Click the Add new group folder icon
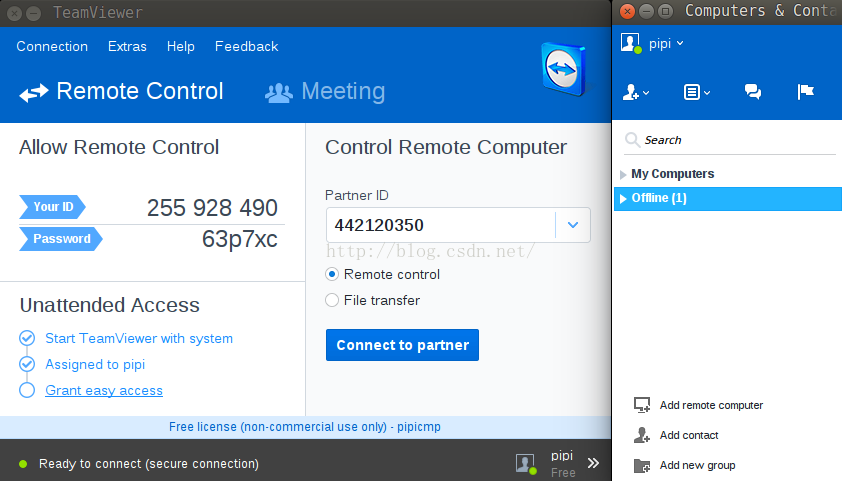 click(642, 465)
